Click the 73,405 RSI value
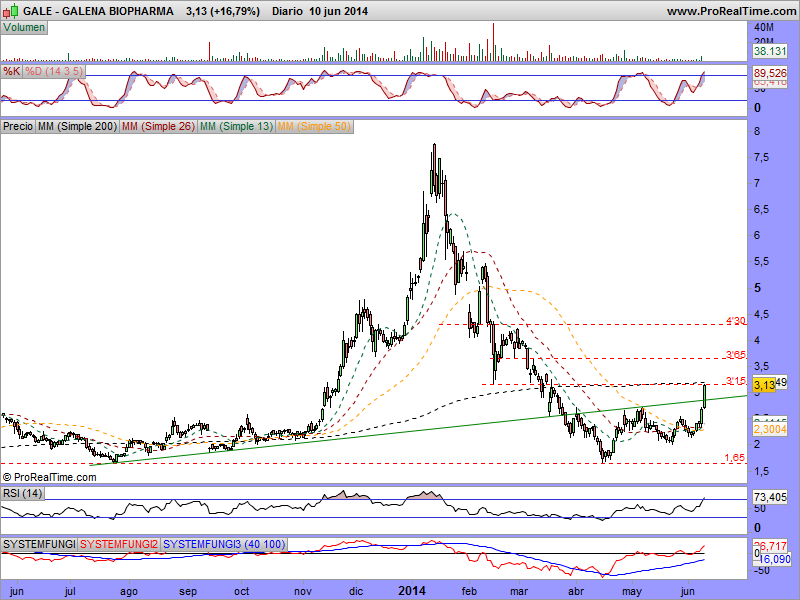This screenshot has width=800, height=600. (x=770, y=496)
